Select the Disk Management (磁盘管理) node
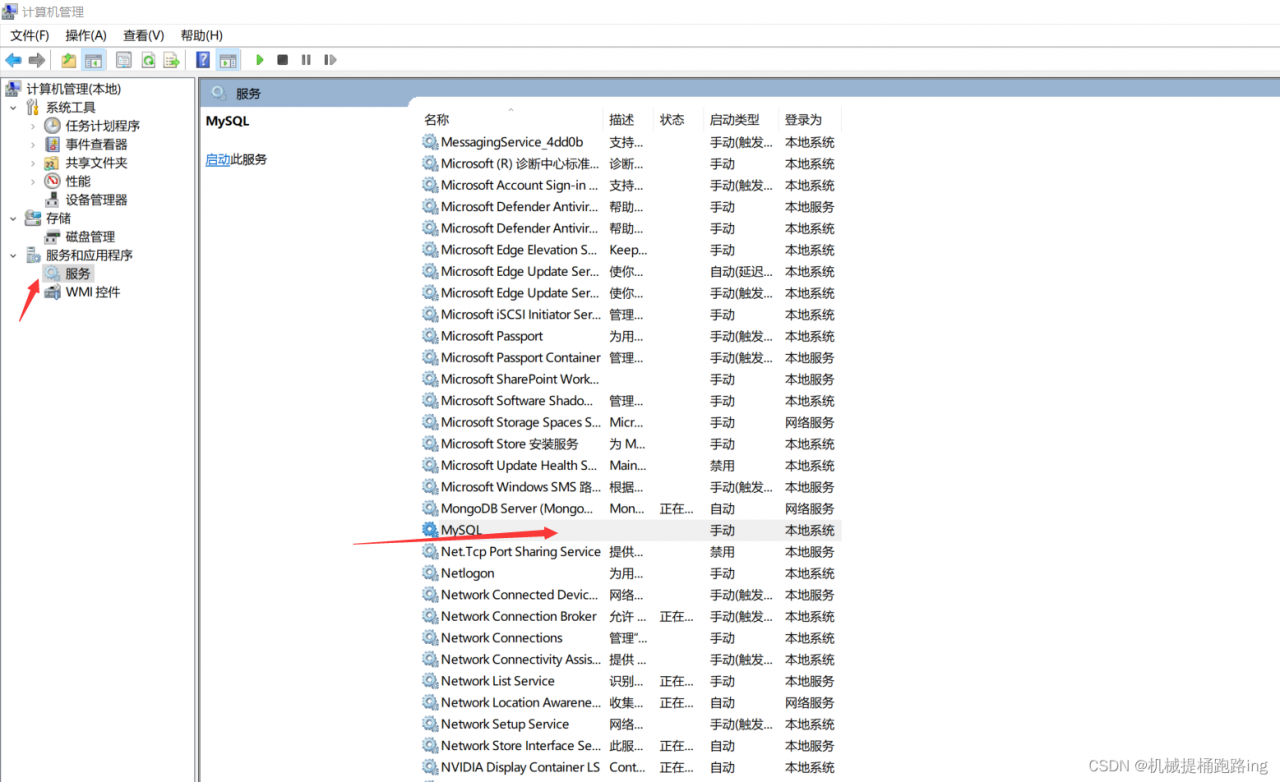The image size is (1280, 782). pos(90,237)
